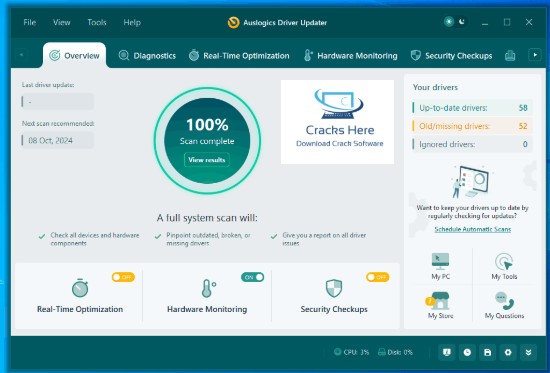The image size is (550, 373).
Task: Open the Real-Time Optimization tab
Action: coord(239,55)
